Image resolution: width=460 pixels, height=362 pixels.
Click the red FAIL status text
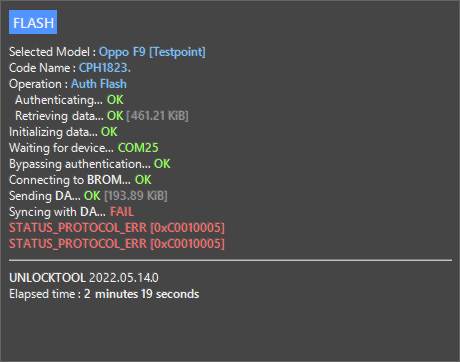122,212
